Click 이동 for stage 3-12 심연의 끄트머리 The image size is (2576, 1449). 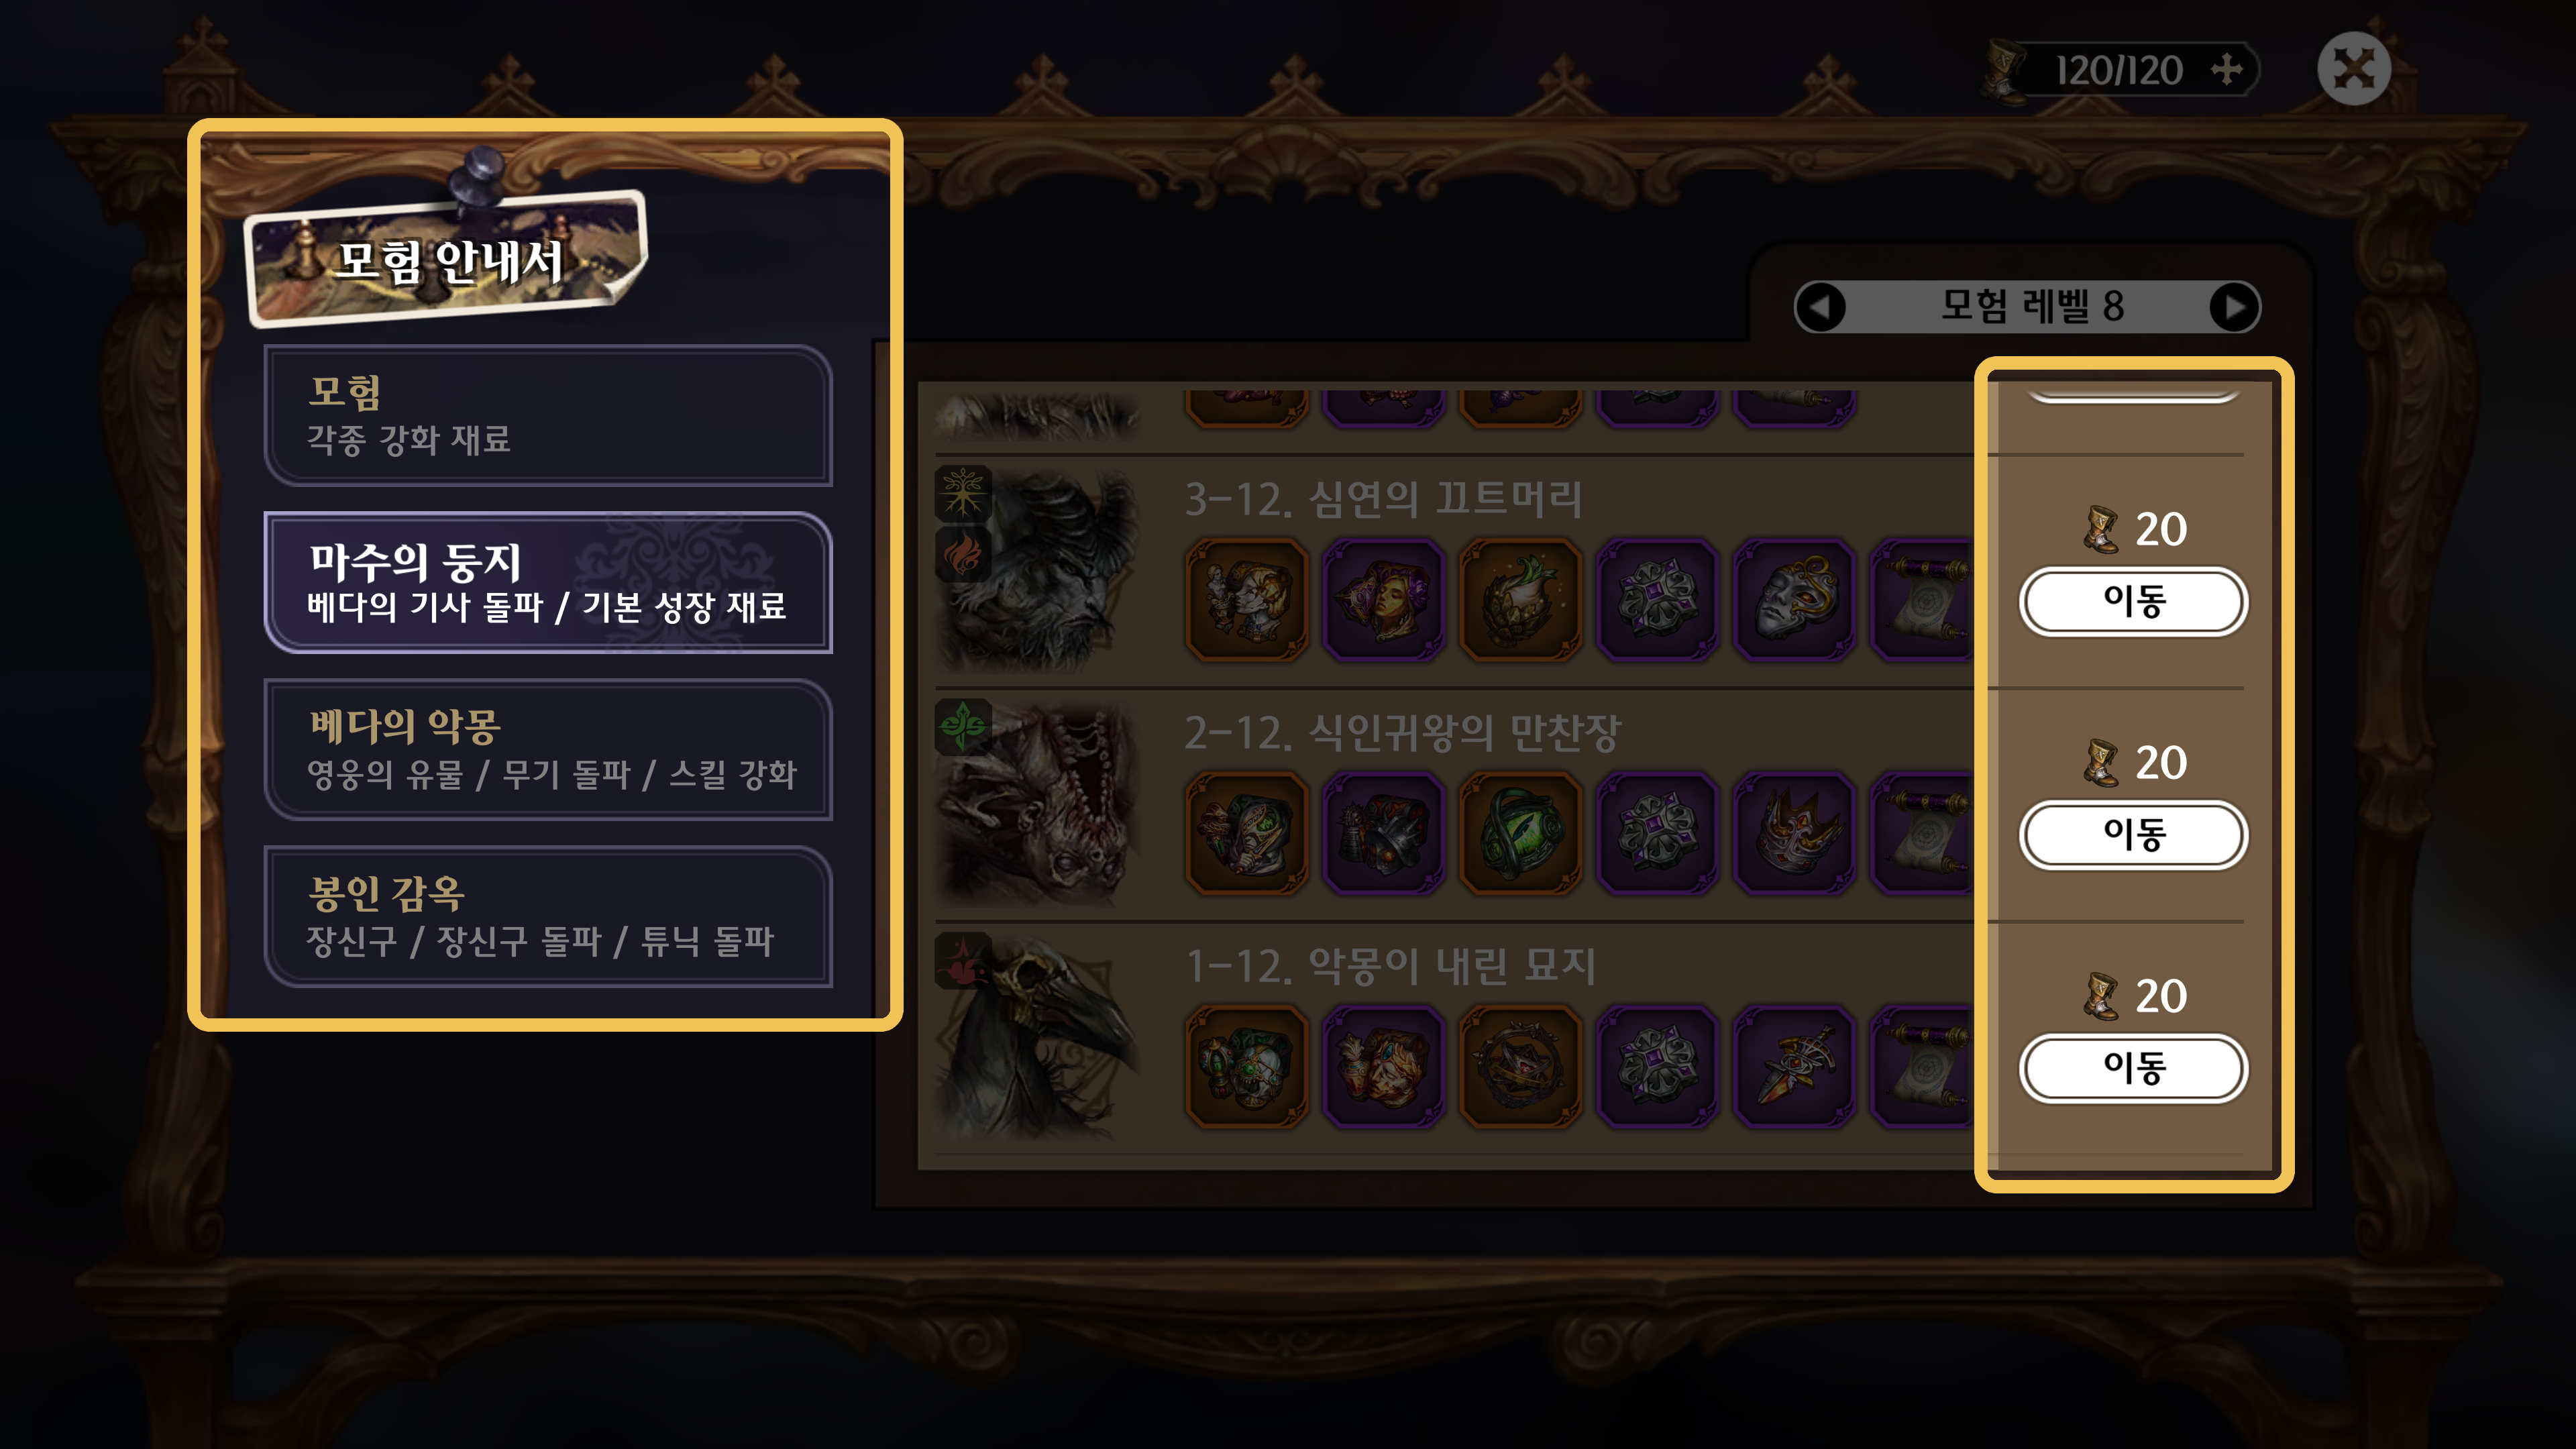2134,601
